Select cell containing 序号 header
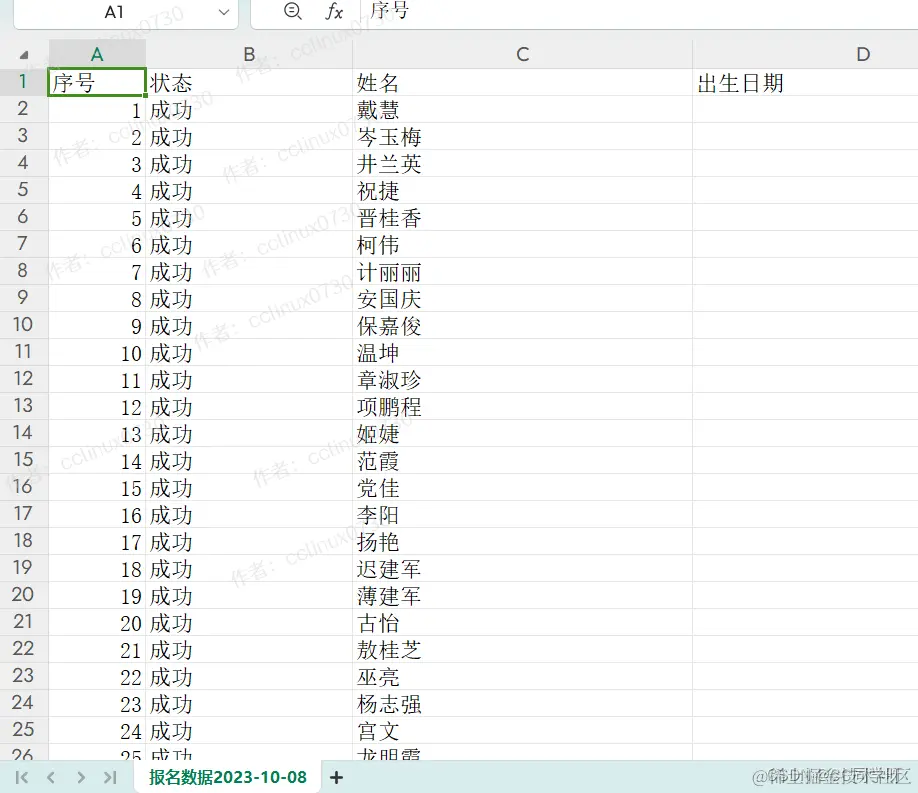The height and width of the screenshot is (793, 918). click(97, 82)
